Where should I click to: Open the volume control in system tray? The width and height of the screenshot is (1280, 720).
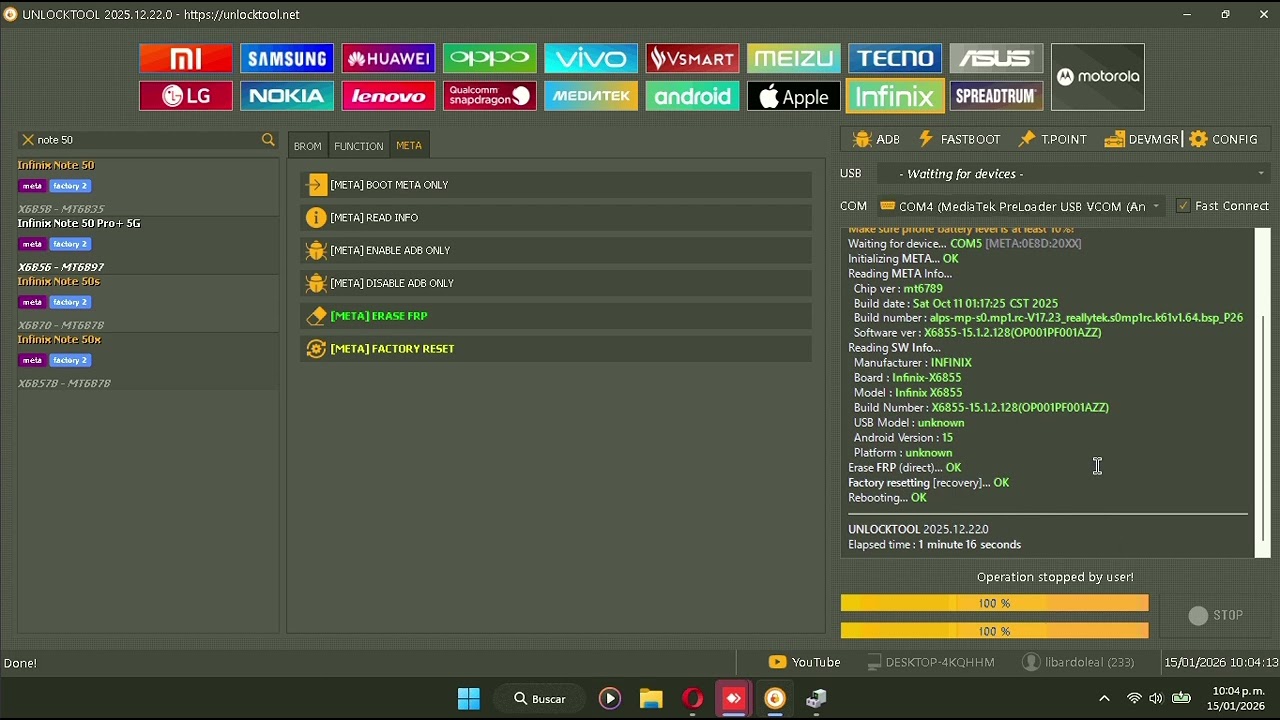[1157, 699]
